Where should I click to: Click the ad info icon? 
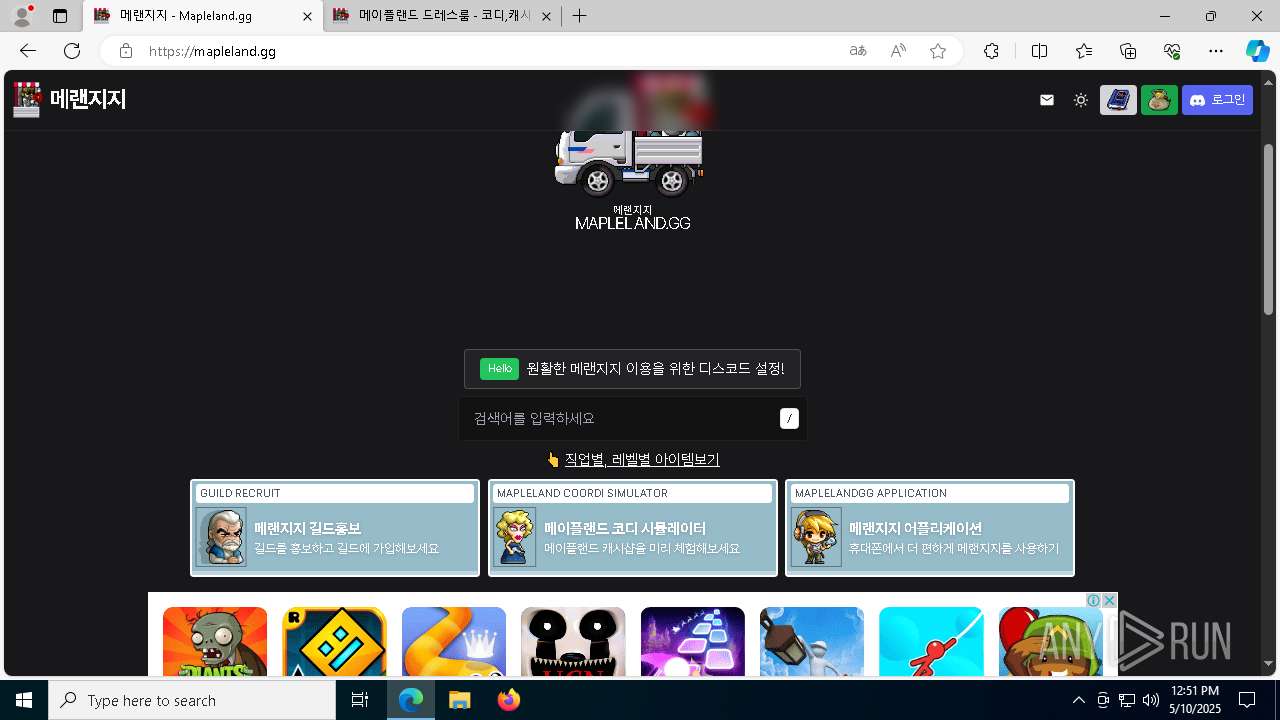1094,600
